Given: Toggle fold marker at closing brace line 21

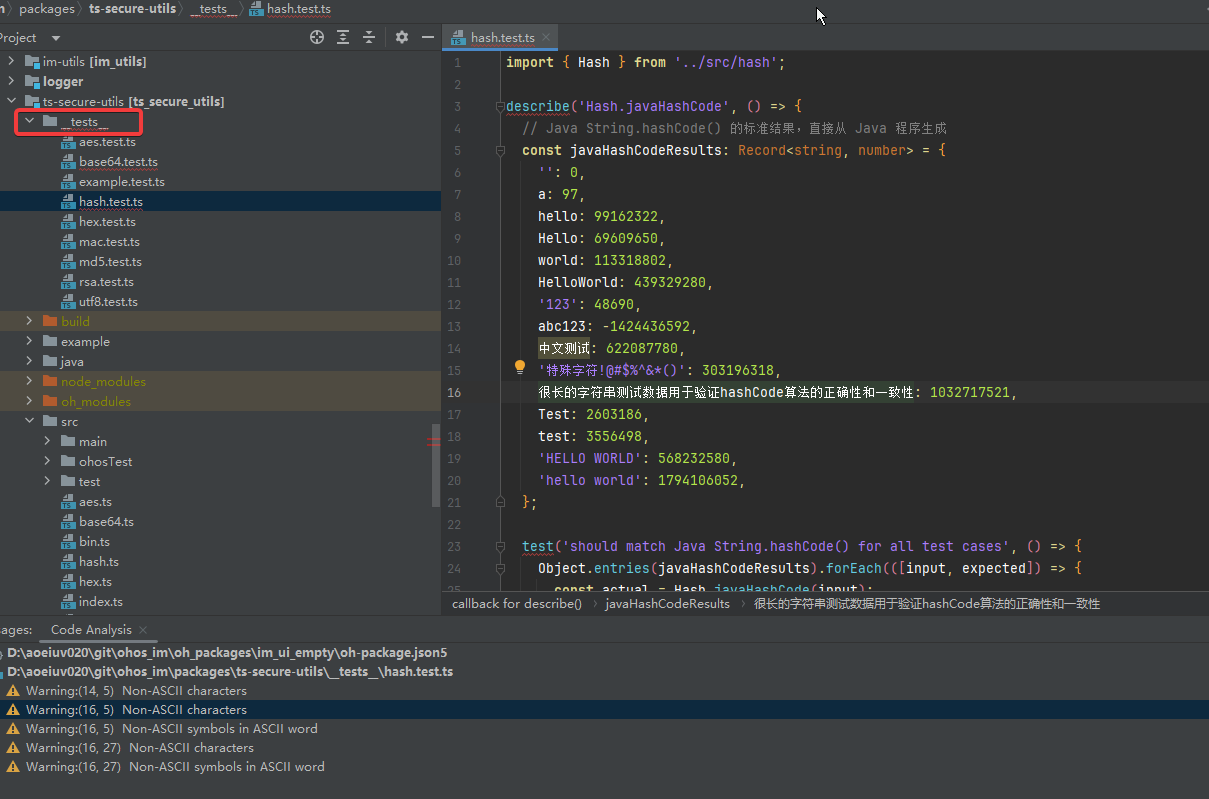Looking at the screenshot, I should pos(498,502).
